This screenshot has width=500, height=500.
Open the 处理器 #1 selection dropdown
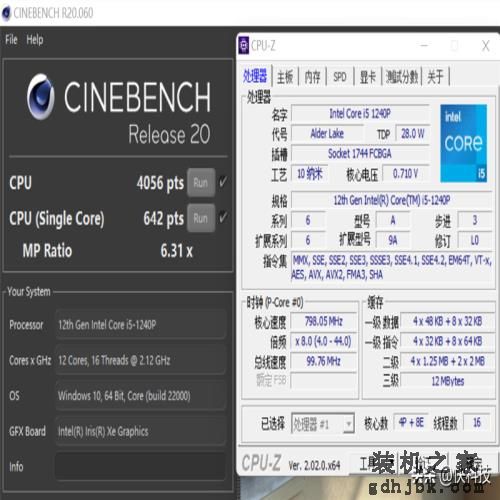(323, 424)
